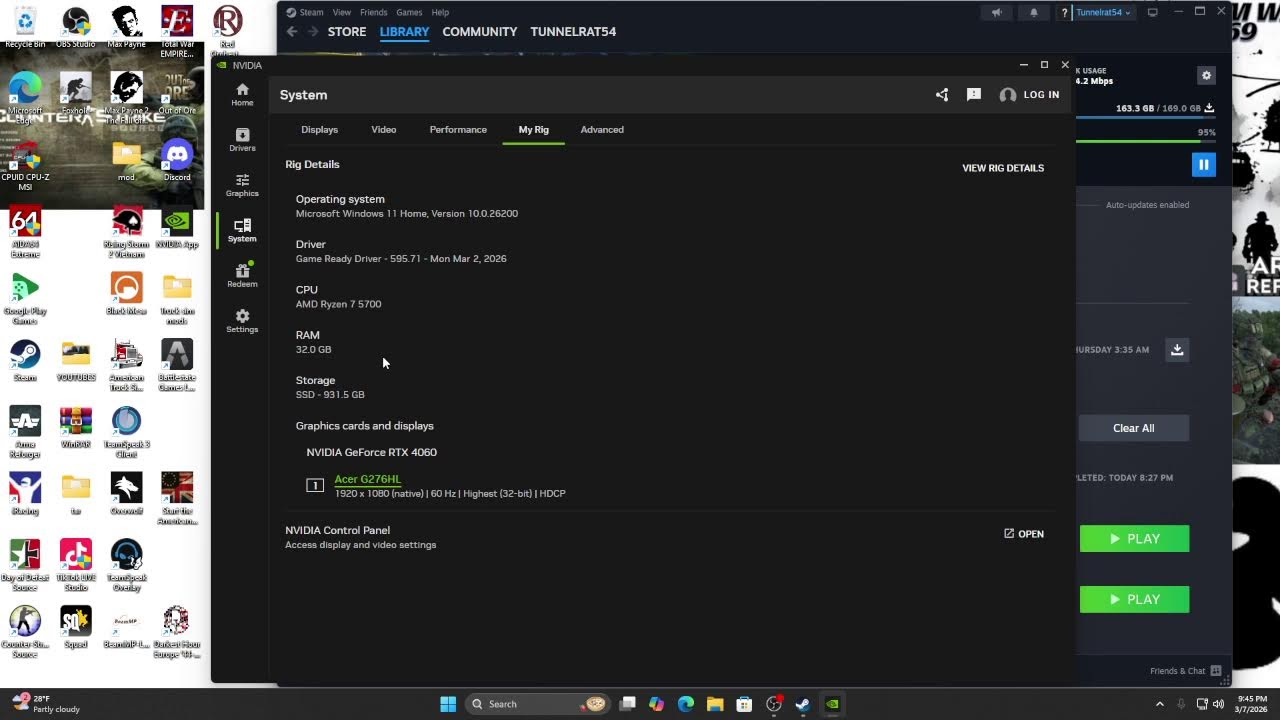Click the Steam download progress bar
1280x720 pixels.
pos(1147,118)
